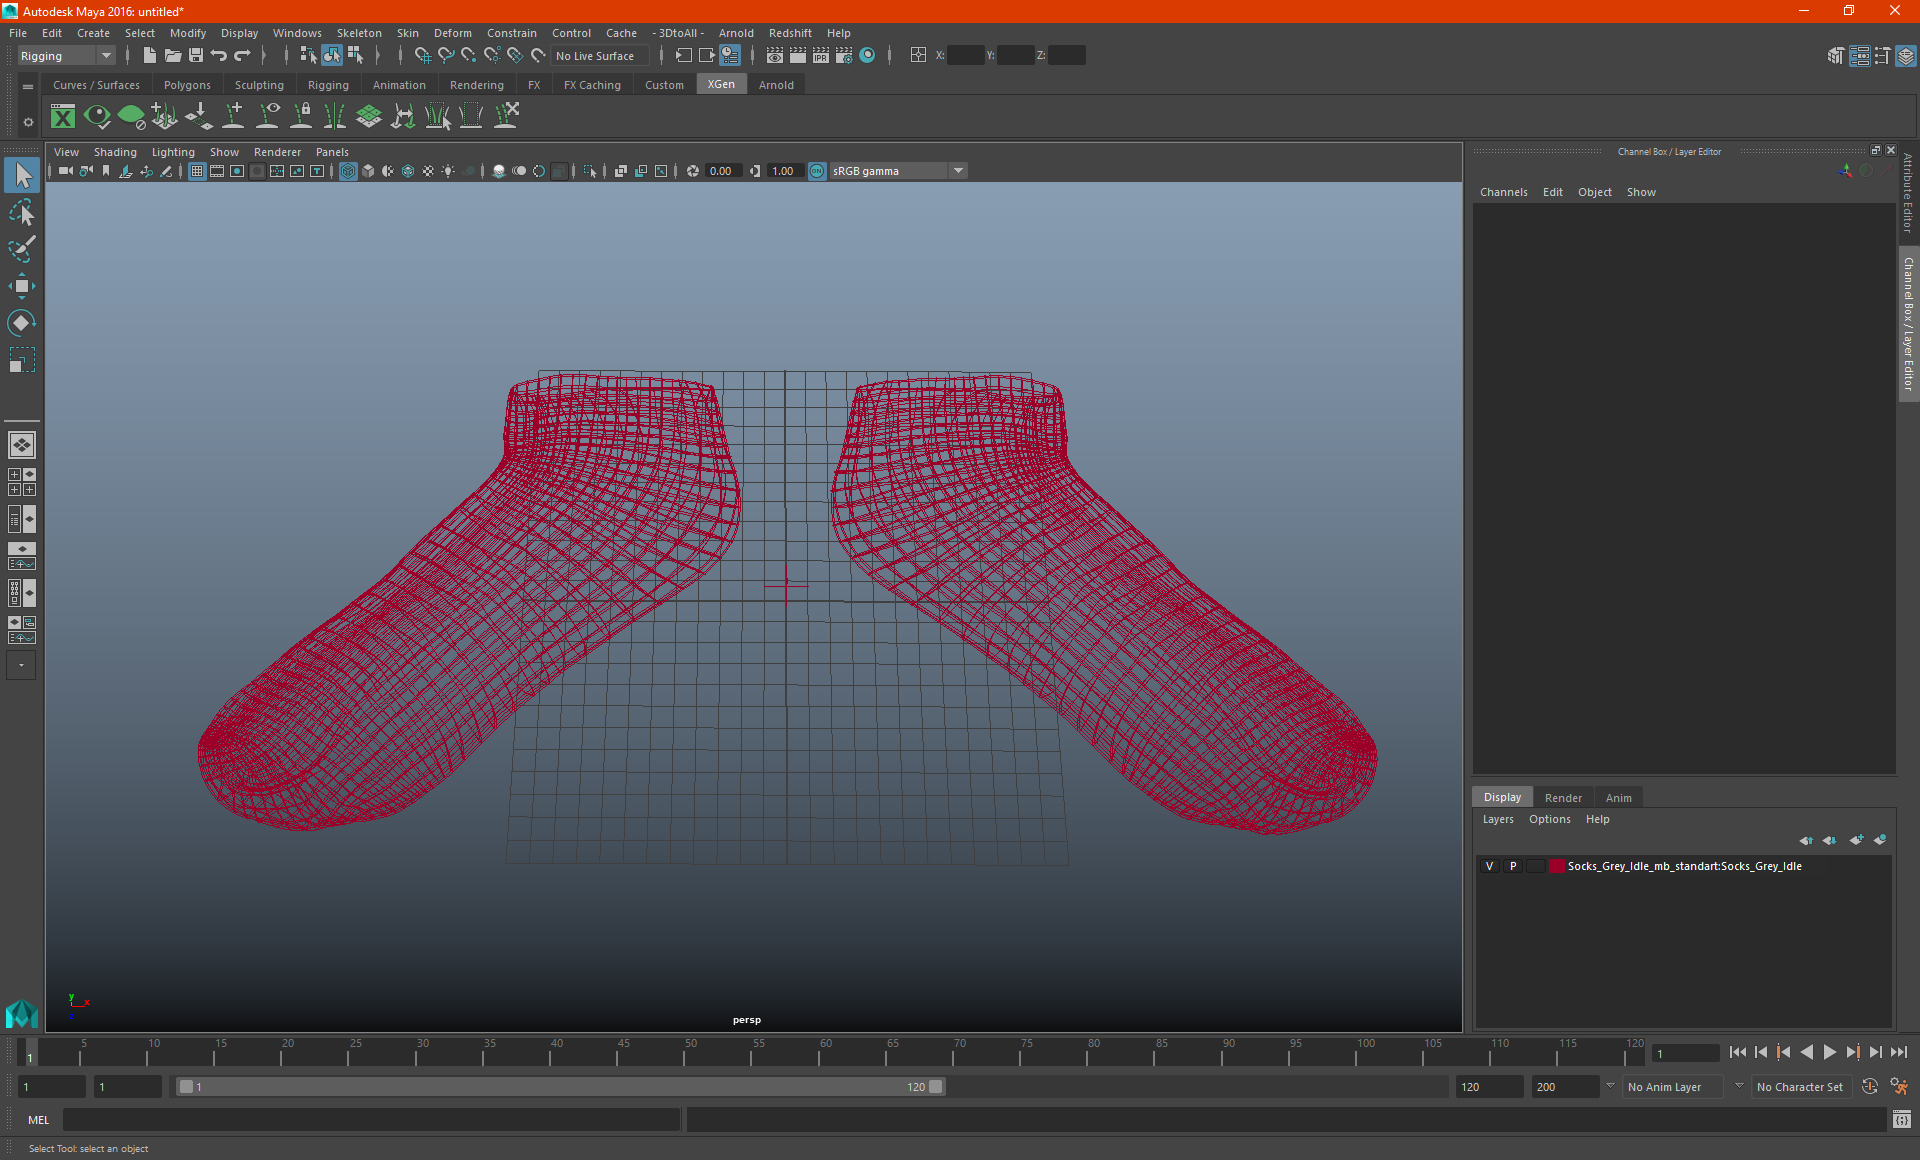Viewport: 1920px width, 1160px height.
Task: Click the red layer color swatch
Action: pos(1557,866)
